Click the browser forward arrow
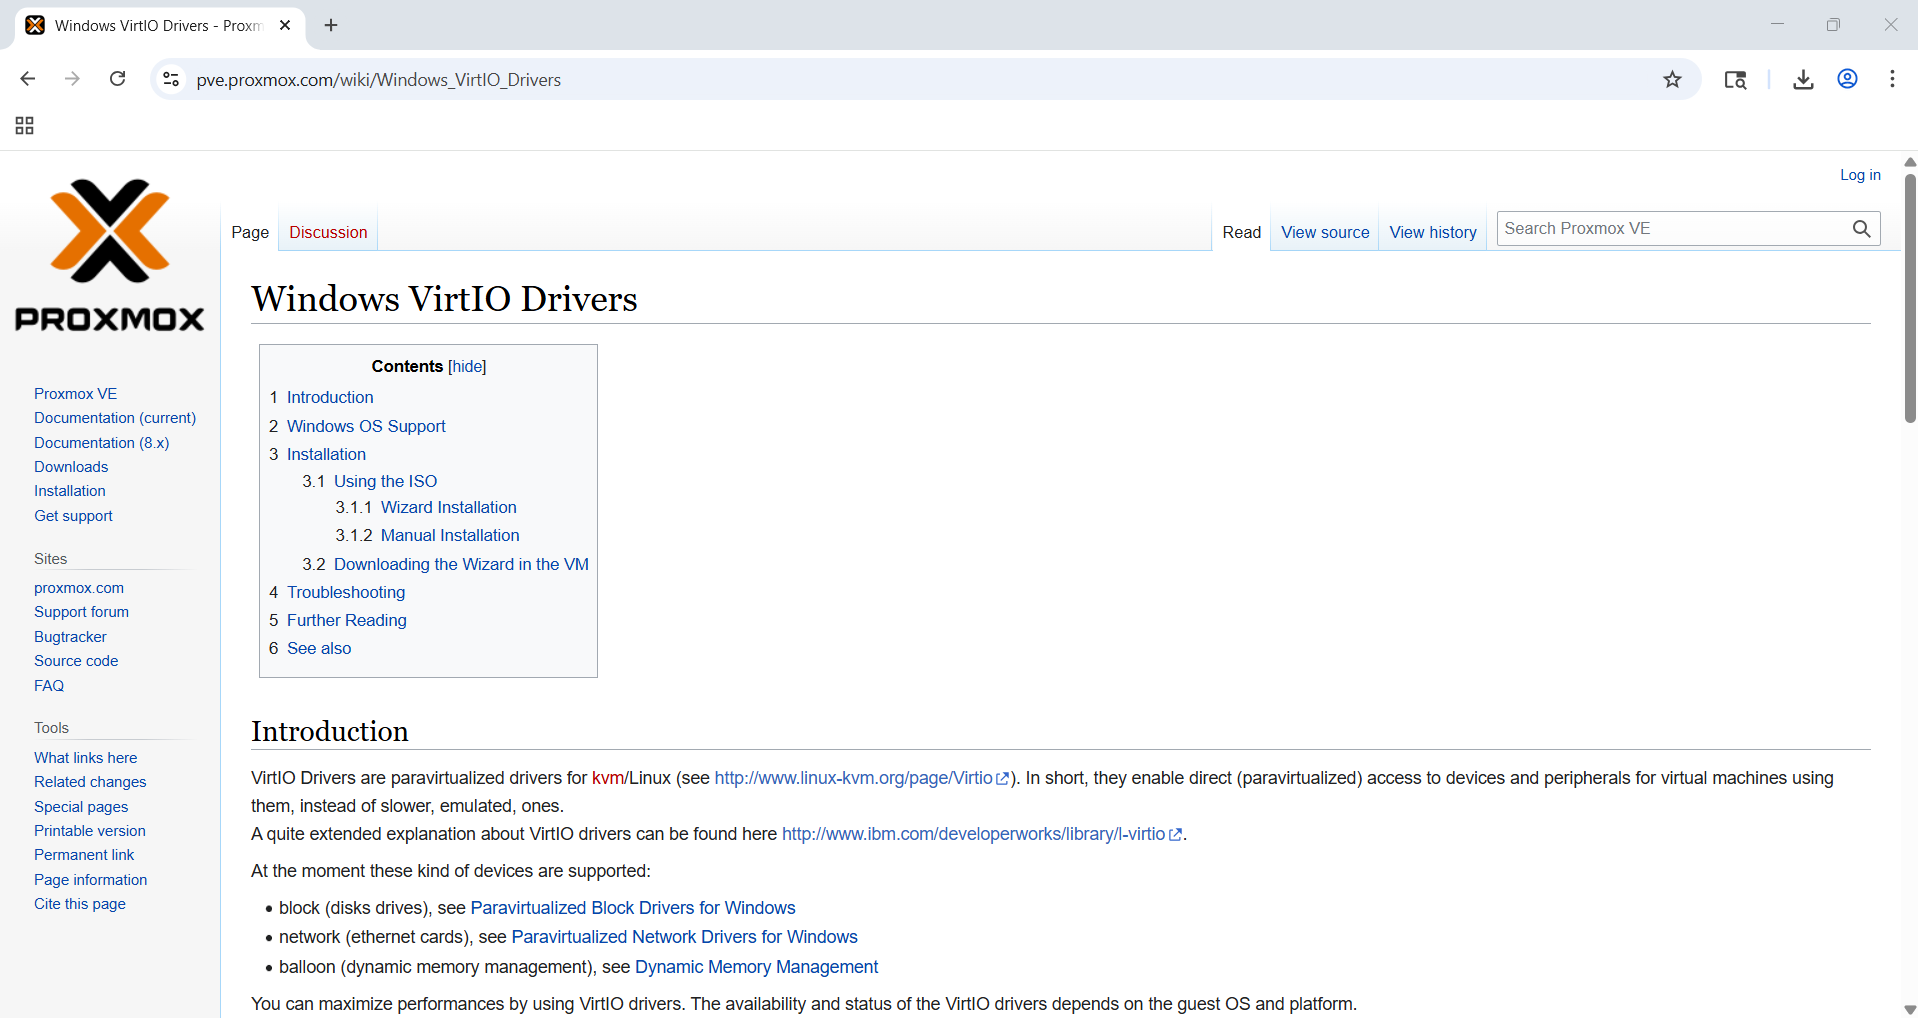 72,79
